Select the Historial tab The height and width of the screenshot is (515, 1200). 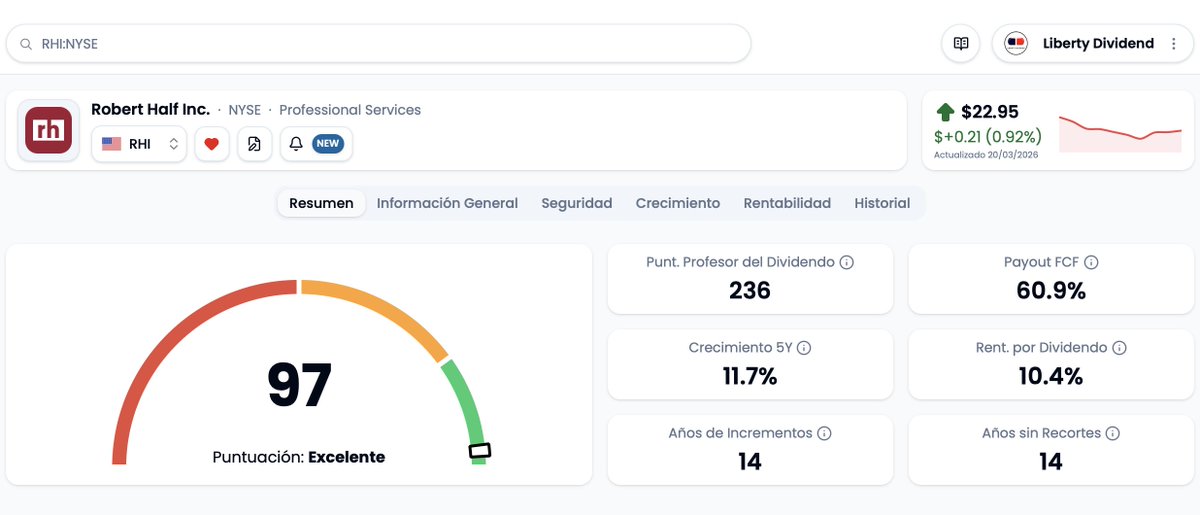882,203
